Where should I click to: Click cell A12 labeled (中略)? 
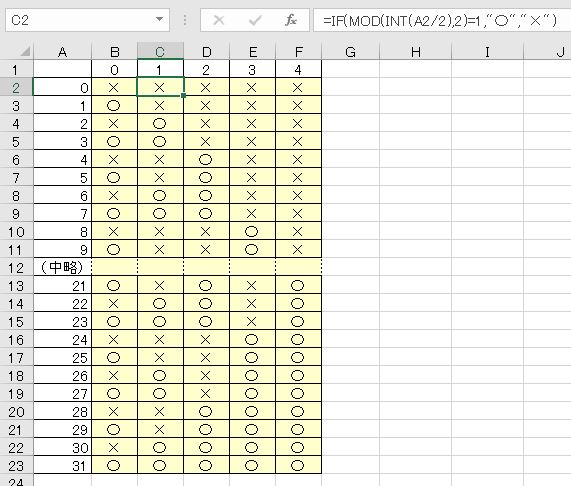[x=62, y=268]
